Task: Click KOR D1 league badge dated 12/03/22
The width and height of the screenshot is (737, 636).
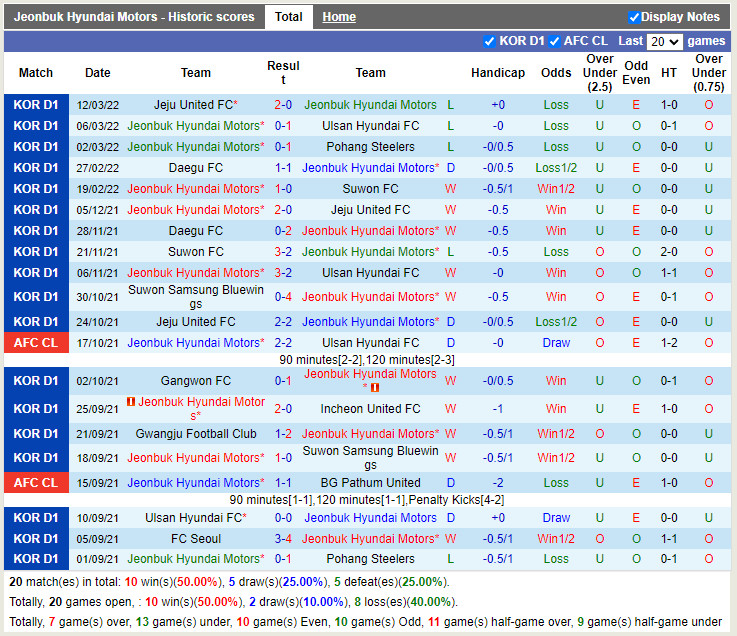Action: (36, 105)
